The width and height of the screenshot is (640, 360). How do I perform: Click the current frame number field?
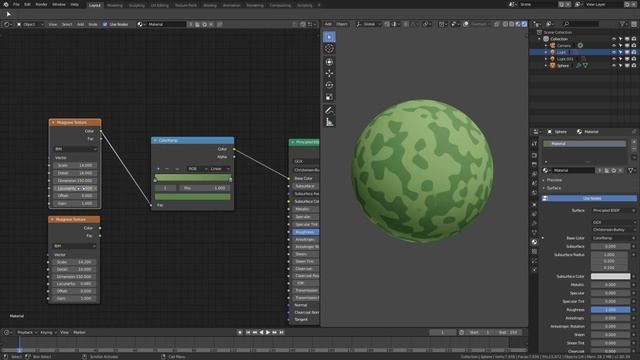coord(442,332)
